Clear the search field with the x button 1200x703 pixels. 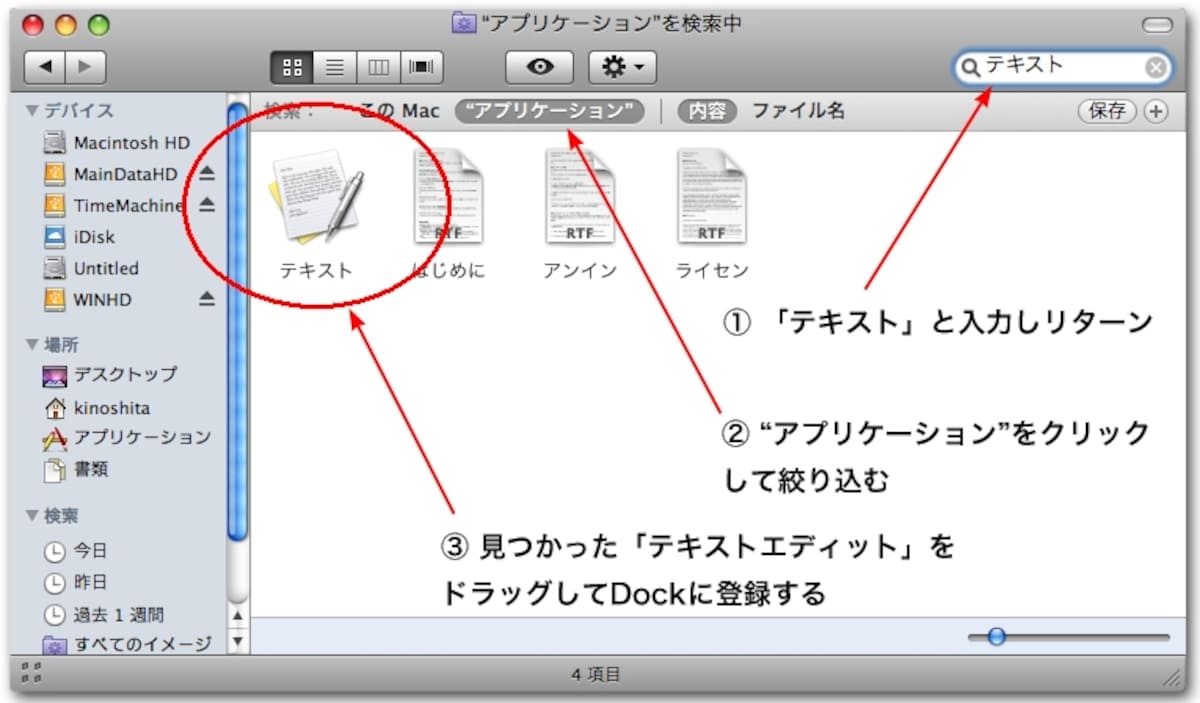[1154, 67]
